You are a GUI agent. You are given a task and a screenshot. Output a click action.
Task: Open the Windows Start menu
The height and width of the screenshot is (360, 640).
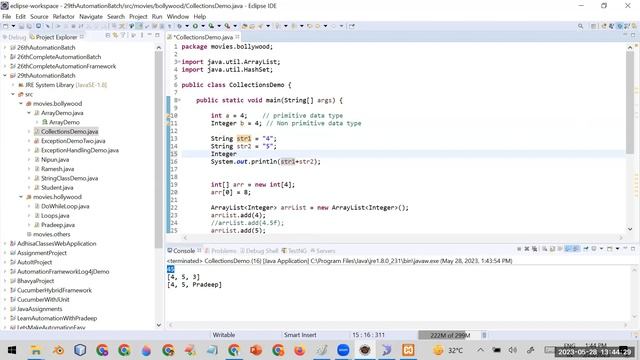coord(12,350)
